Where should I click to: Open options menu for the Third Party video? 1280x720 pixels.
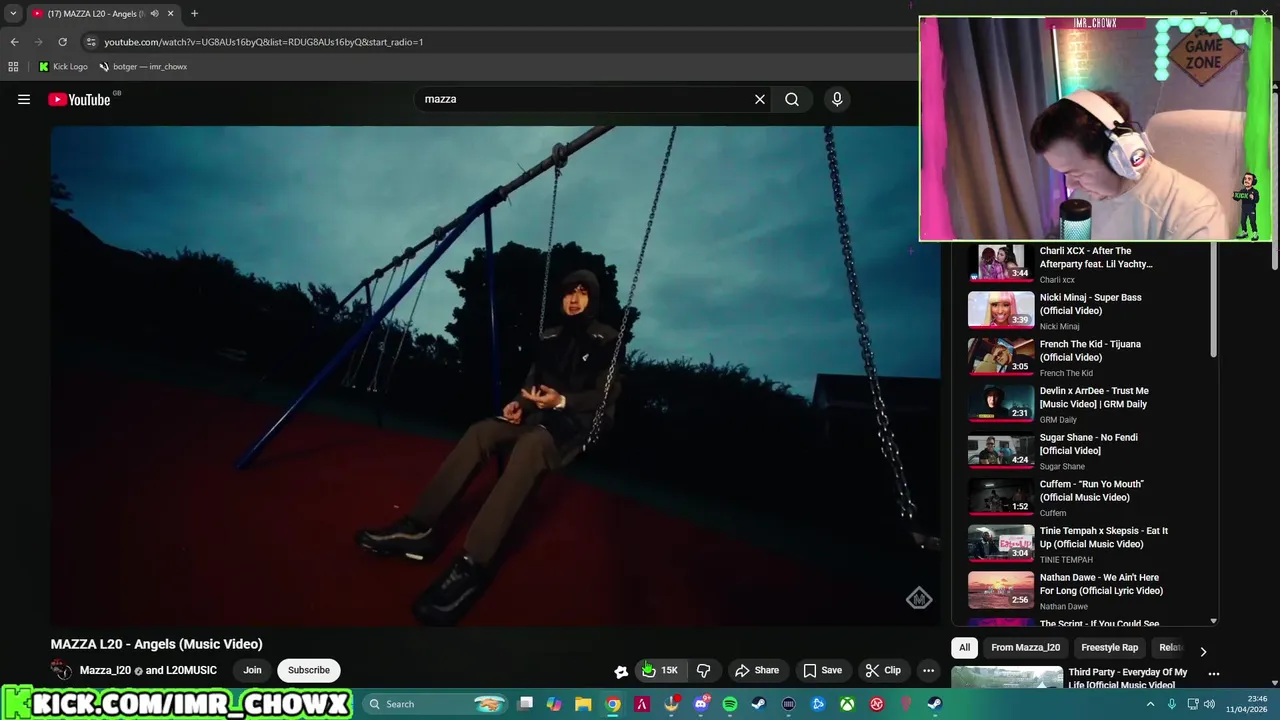(1213, 674)
